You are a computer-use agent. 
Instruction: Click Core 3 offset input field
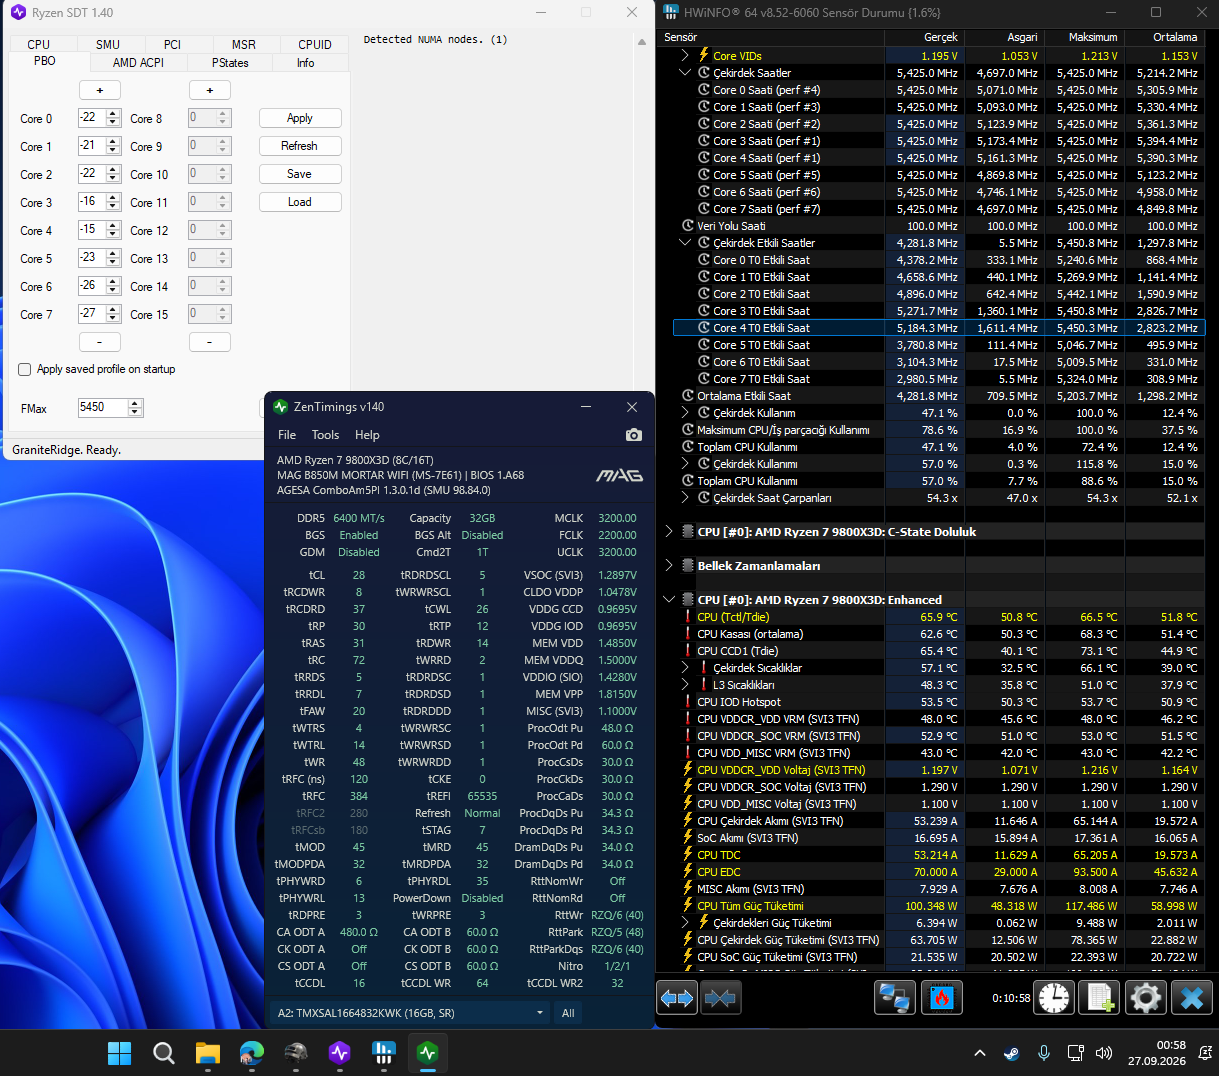pos(92,202)
